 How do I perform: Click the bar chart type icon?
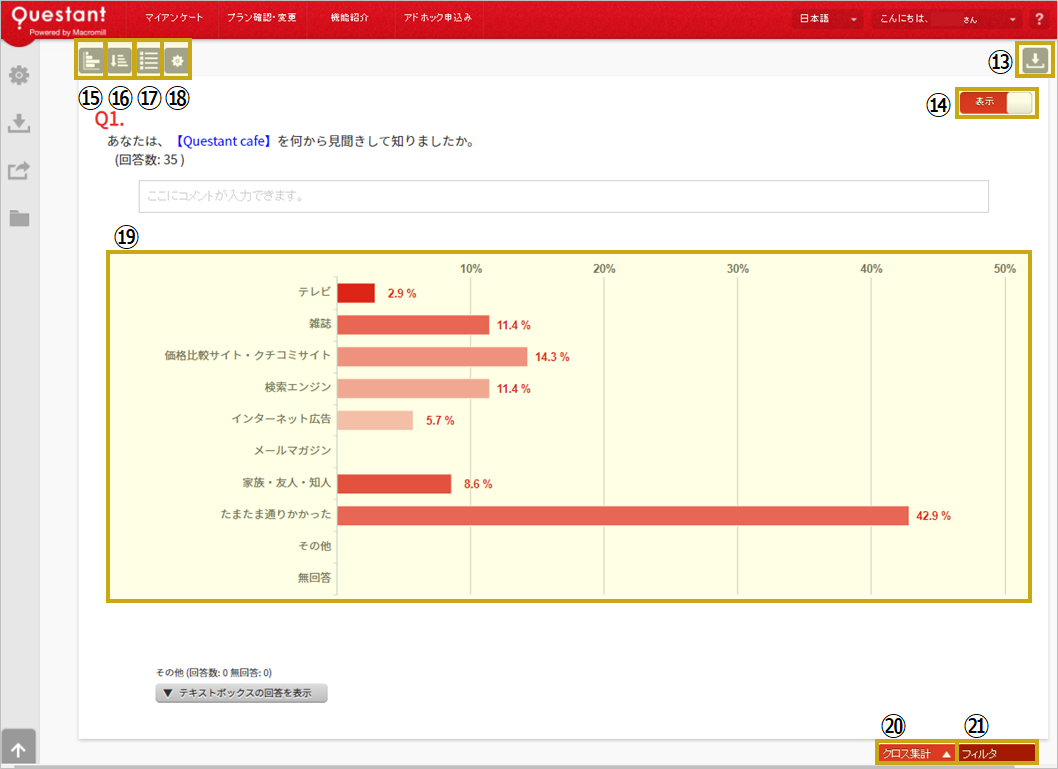click(91, 62)
